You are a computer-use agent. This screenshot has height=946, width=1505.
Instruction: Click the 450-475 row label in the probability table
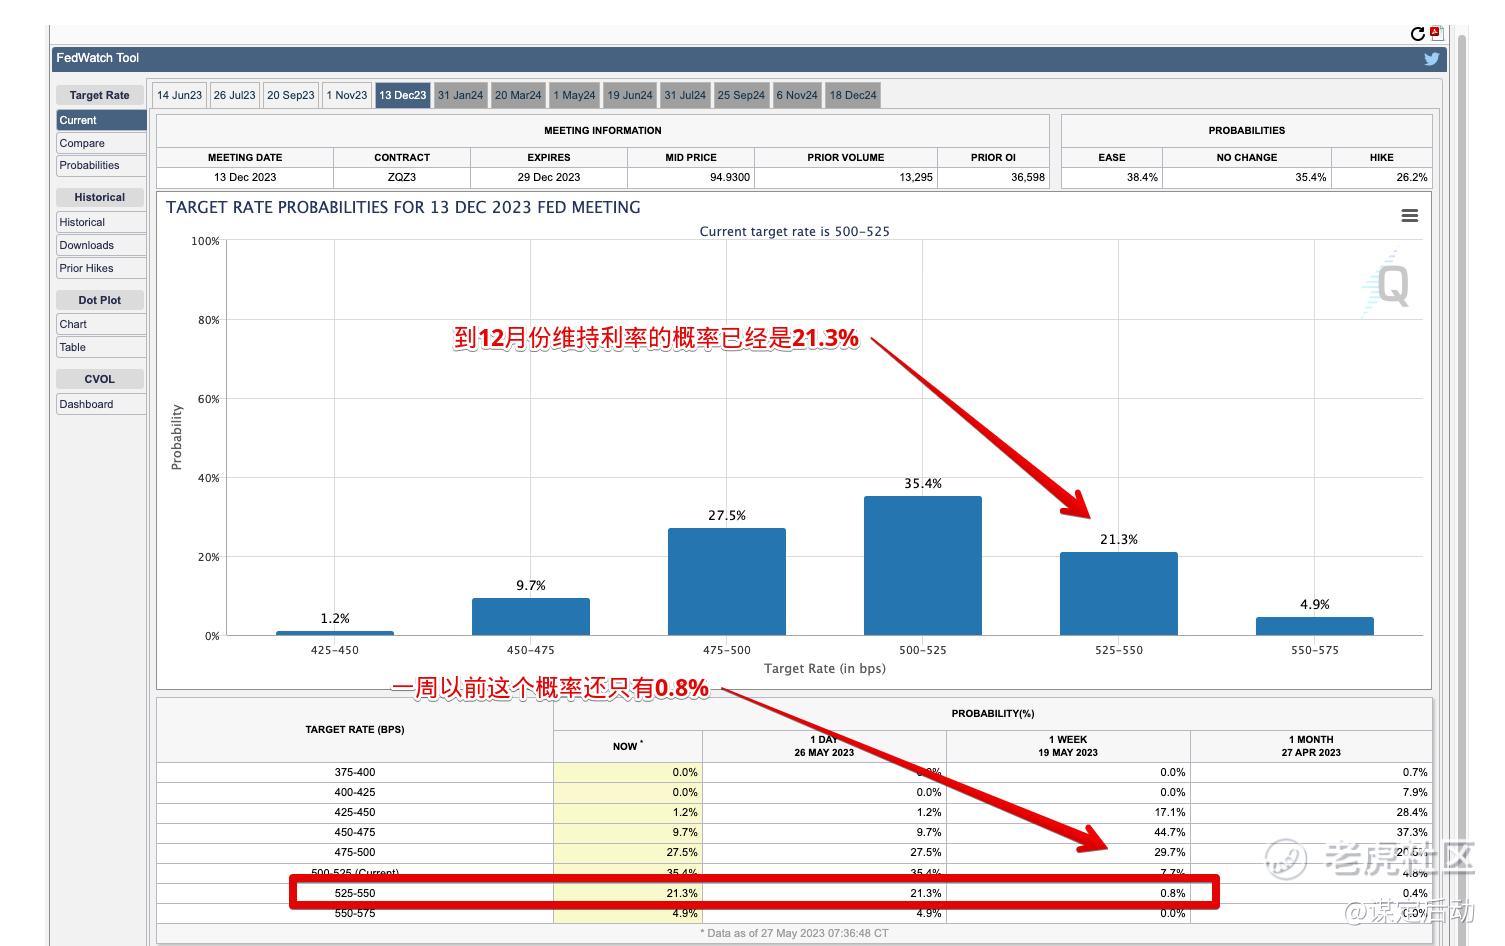(x=355, y=832)
